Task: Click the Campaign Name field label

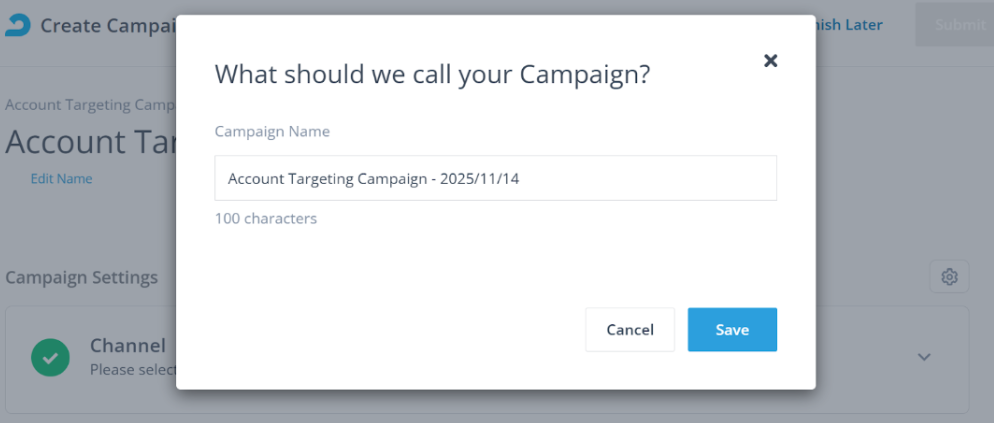Action: (272, 132)
